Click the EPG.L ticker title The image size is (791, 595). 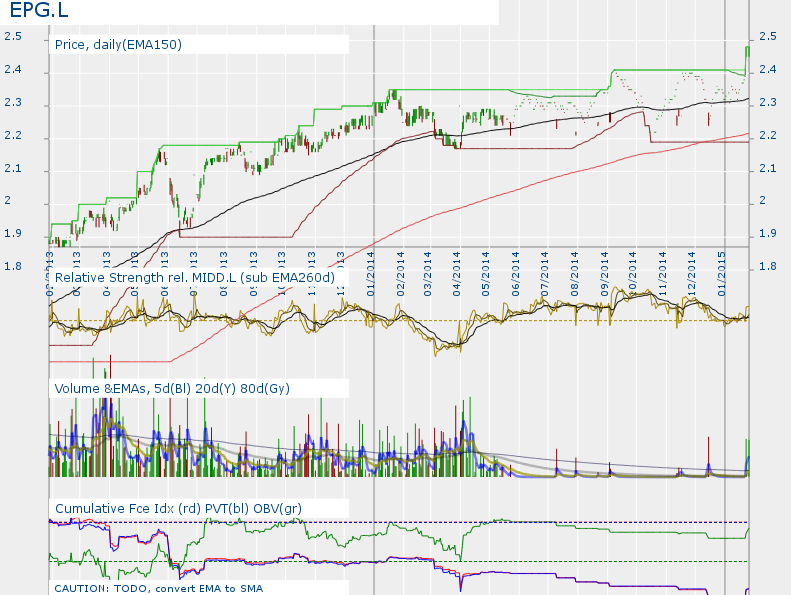(x=39, y=10)
